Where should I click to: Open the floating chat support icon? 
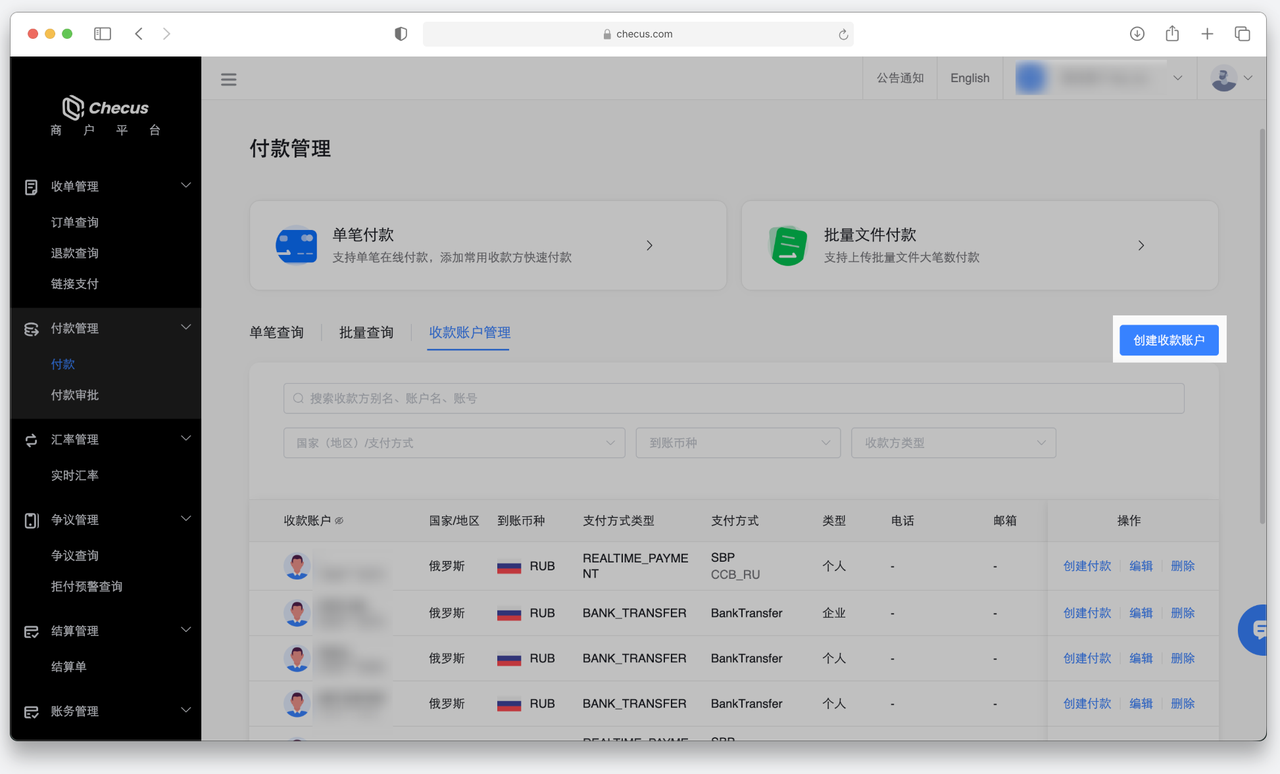click(1257, 630)
